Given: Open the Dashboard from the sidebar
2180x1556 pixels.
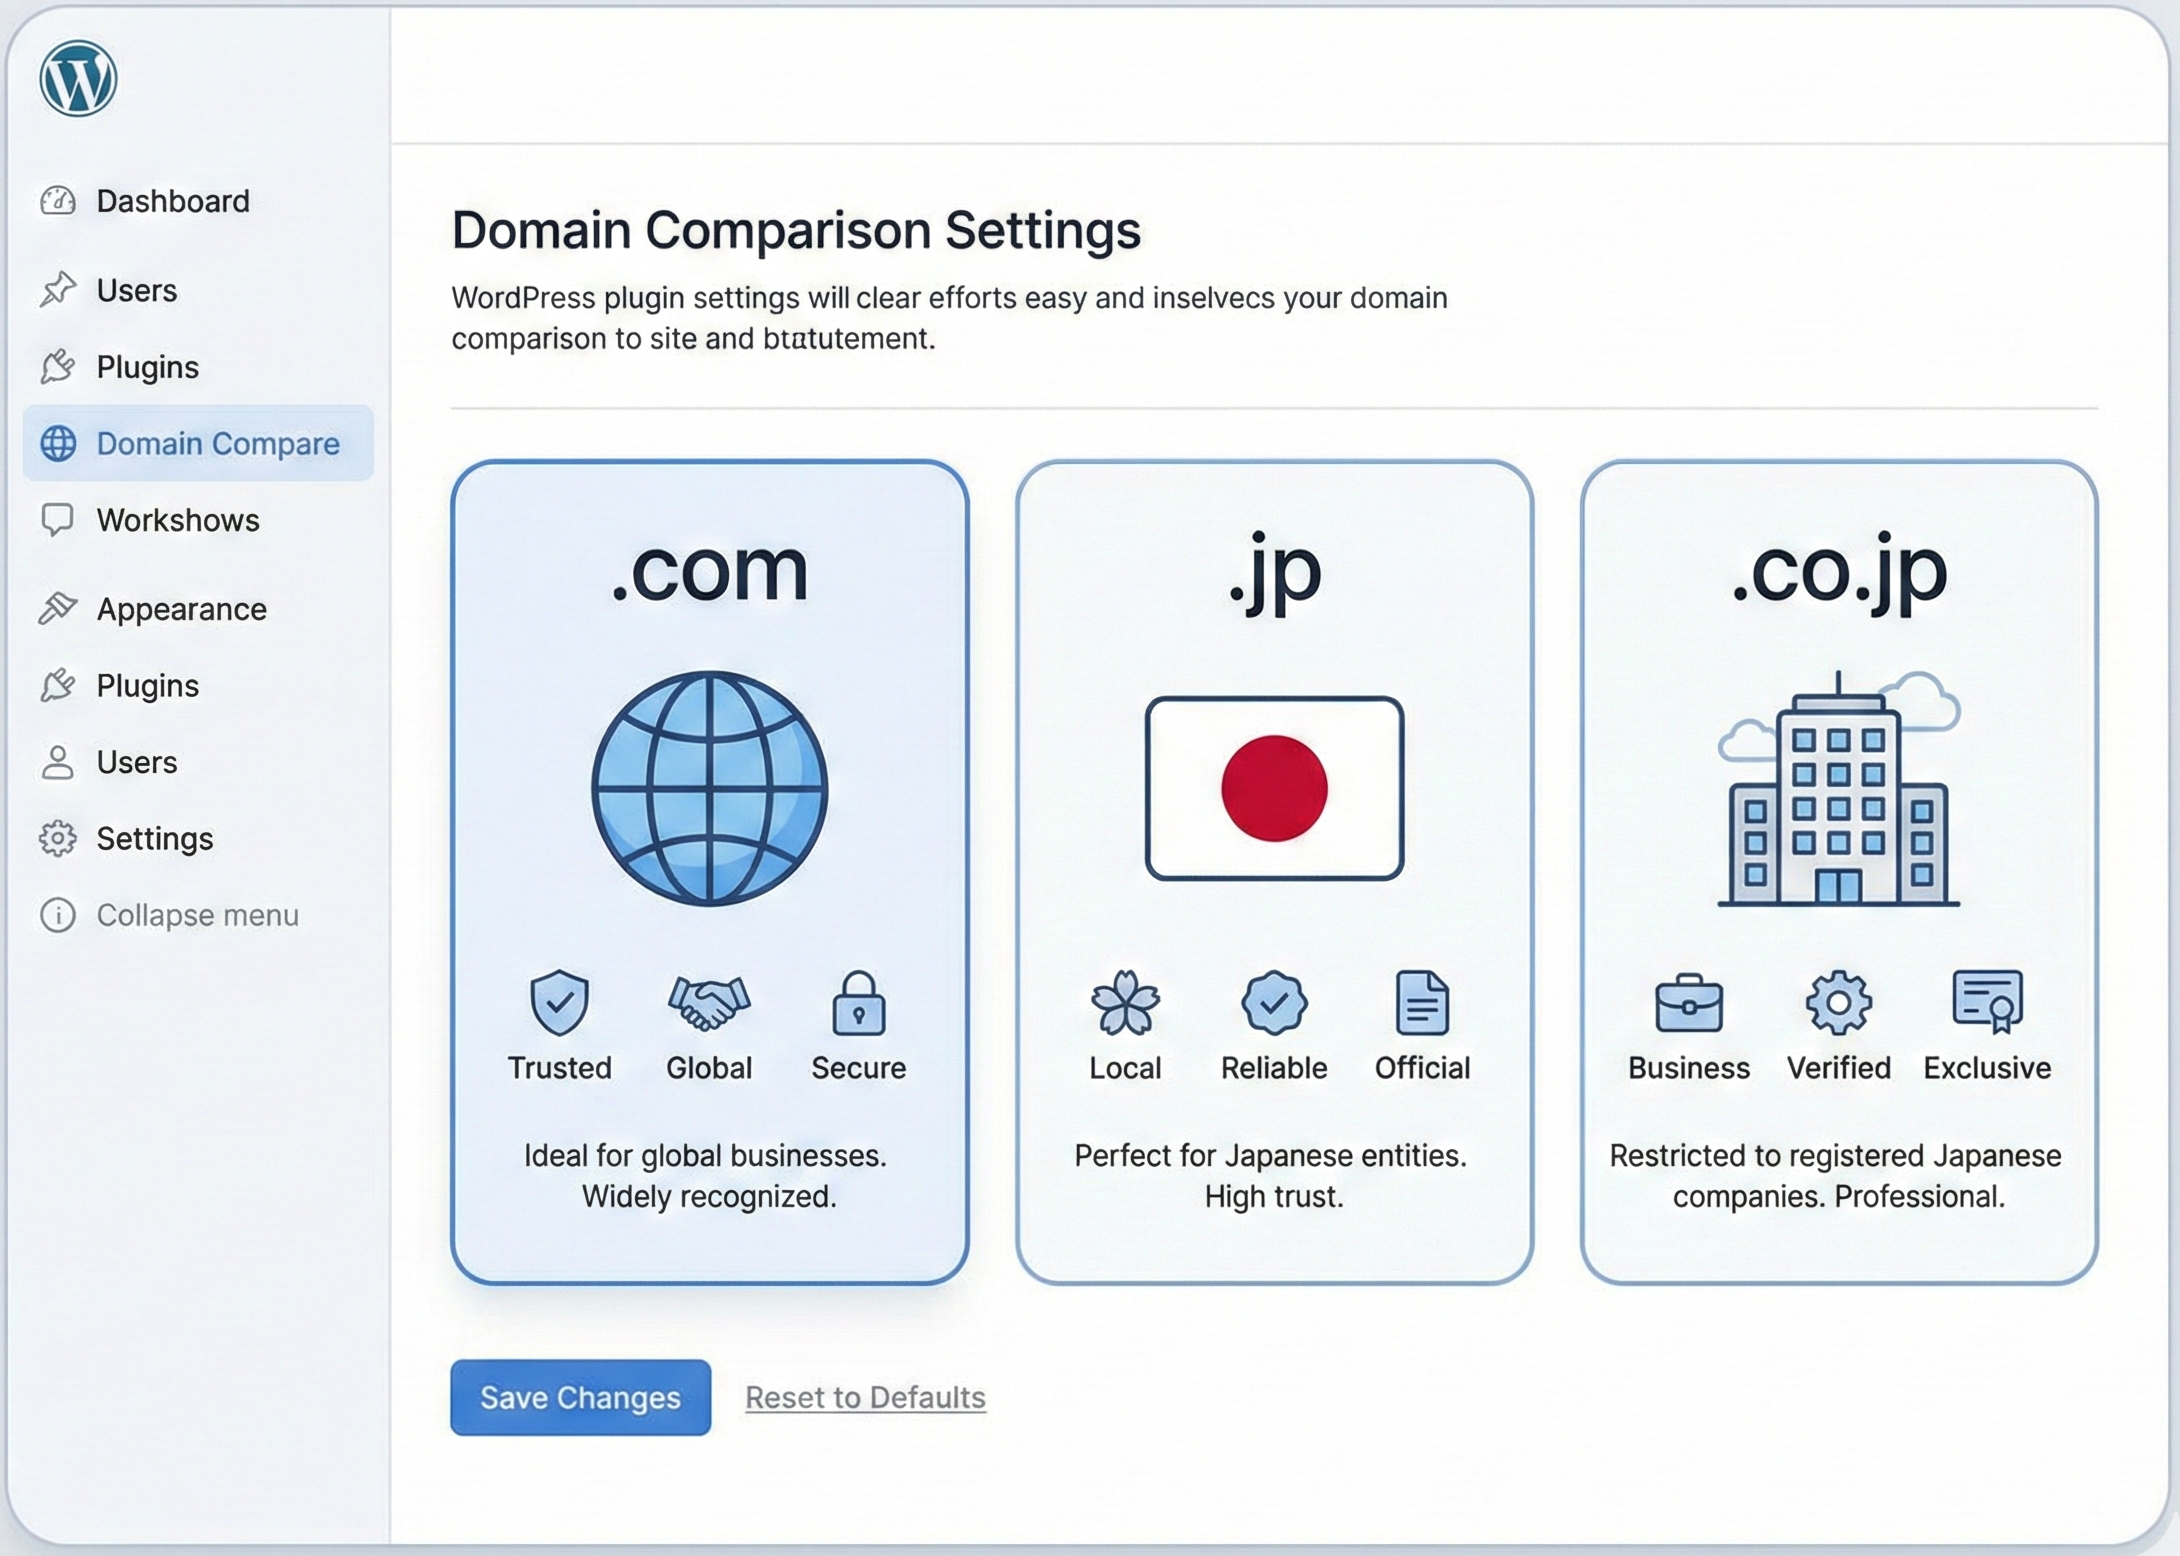Looking at the screenshot, I should click(171, 201).
